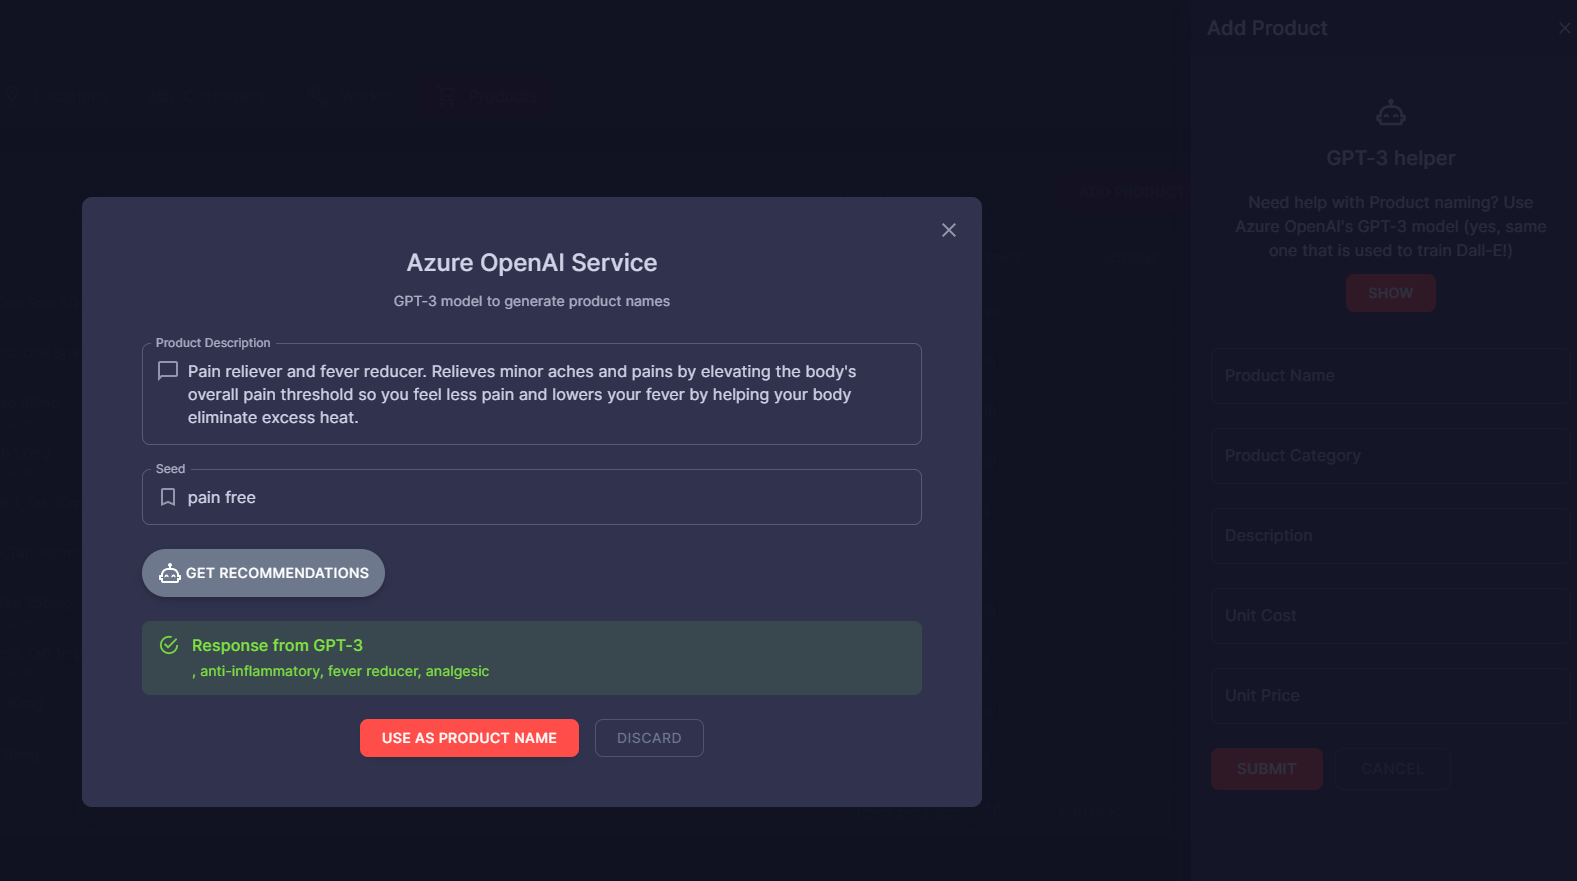Viewport: 1577px width, 881px height.
Task: Close the Azure OpenAI Service dialog
Action: point(949,230)
